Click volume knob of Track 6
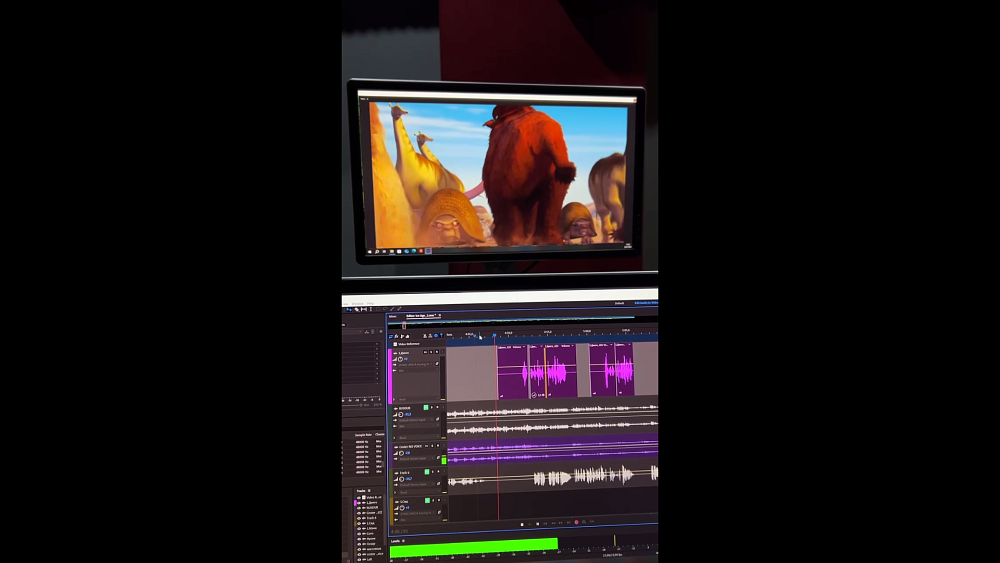 click(x=402, y=479)
